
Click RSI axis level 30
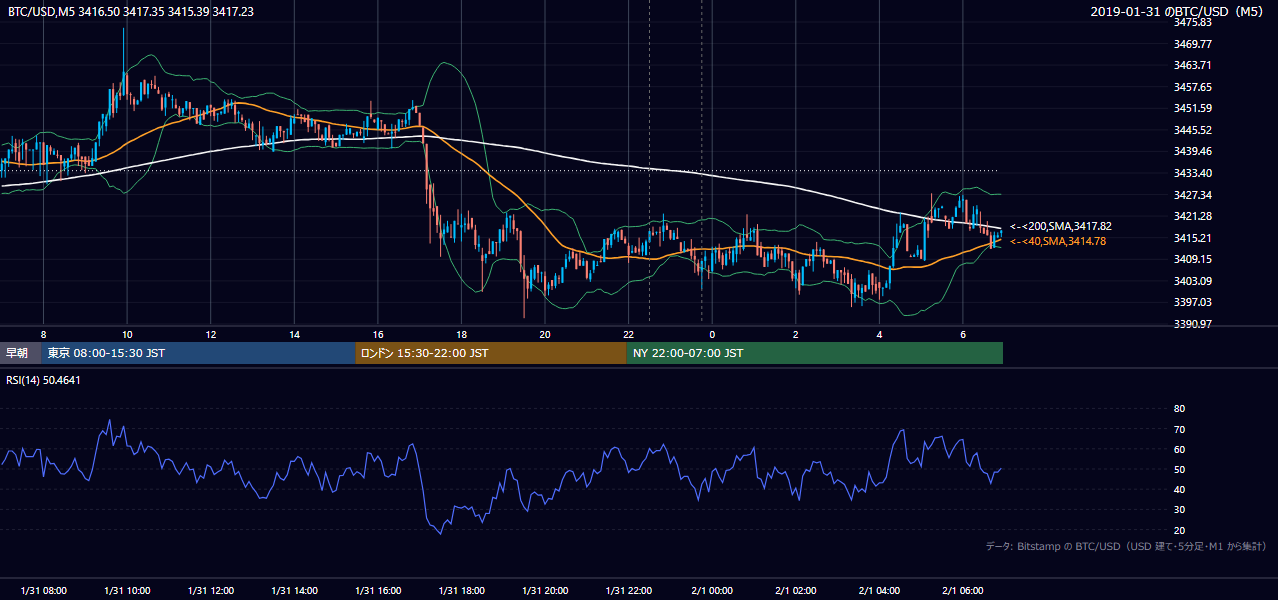click(1179, 510)
